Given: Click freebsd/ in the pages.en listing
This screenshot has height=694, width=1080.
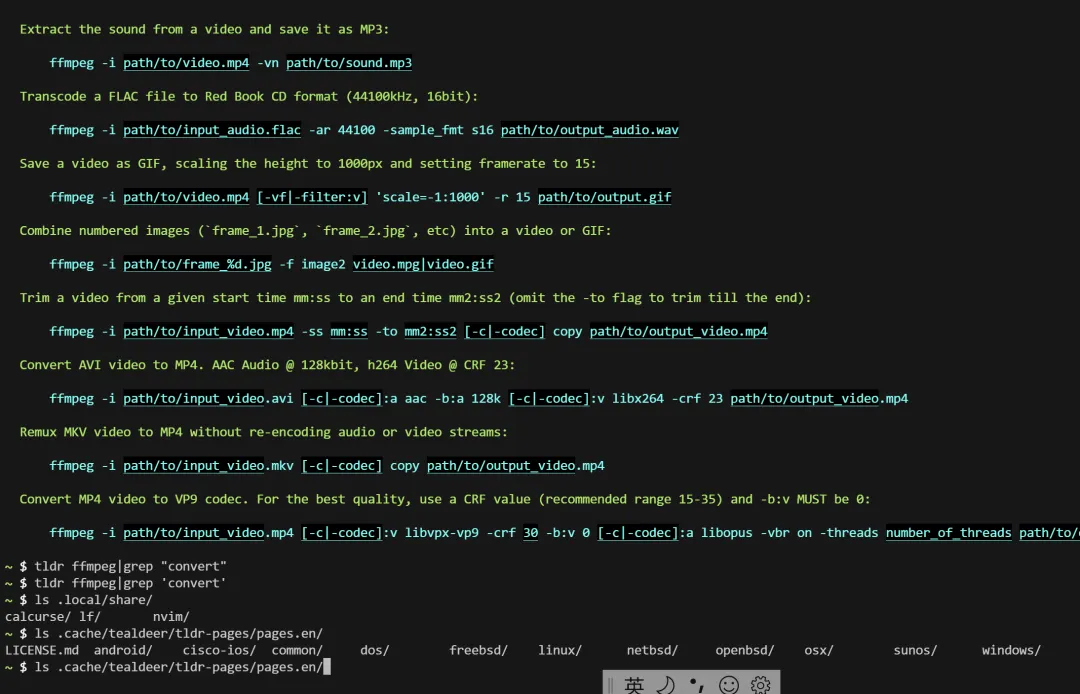Looking at the screenshot, I should click(479, 650).
